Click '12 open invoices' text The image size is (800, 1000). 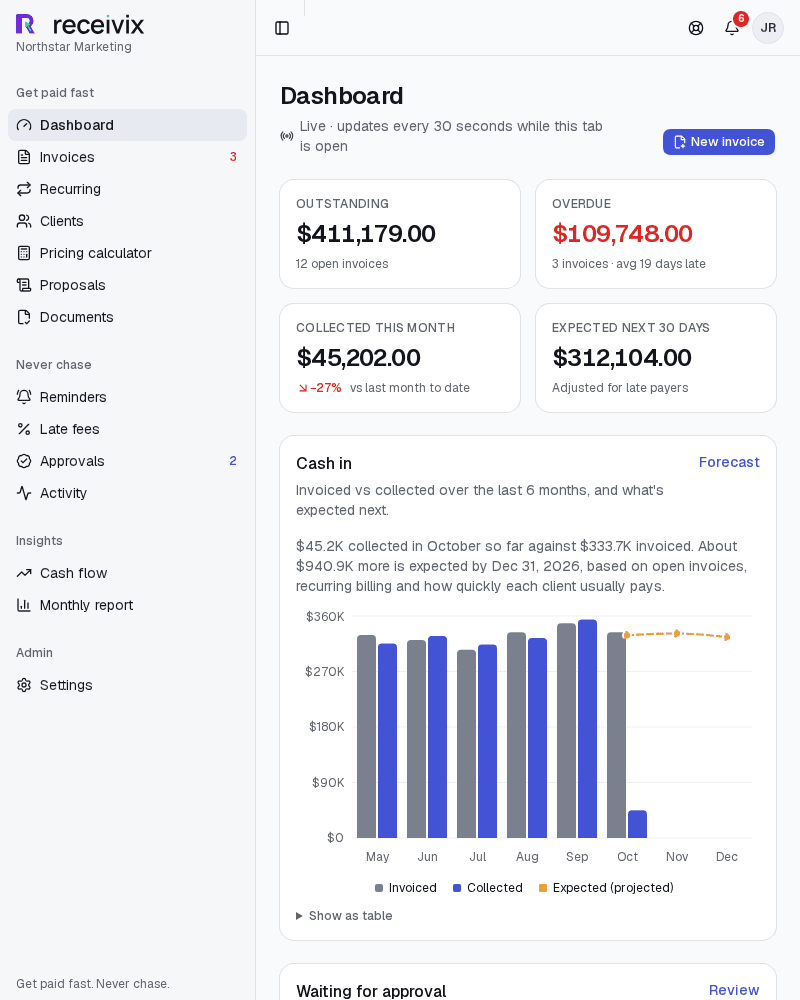[342, 264]
